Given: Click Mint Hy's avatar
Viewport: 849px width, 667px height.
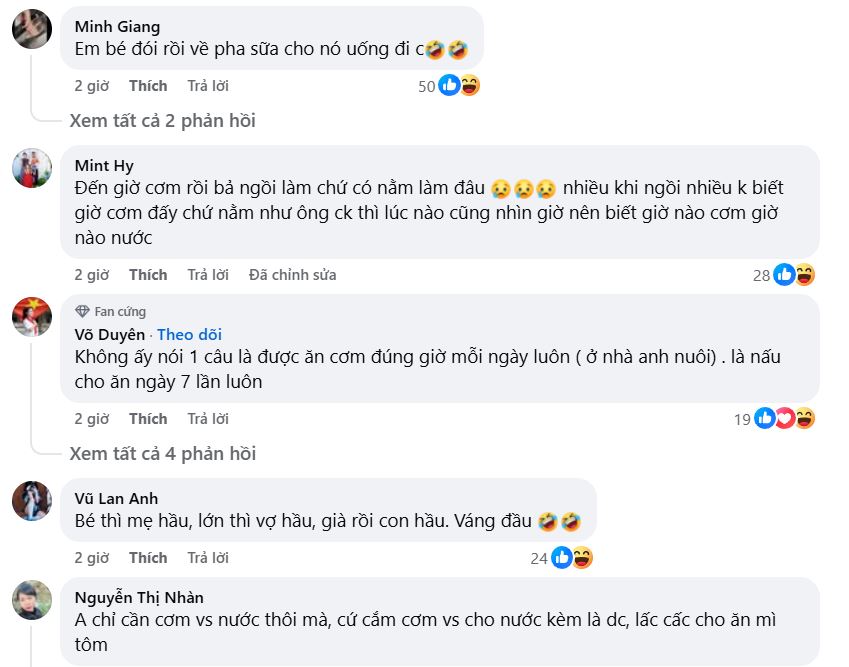Looking at the screenshot, I should pyautogui.click(x=31, y=167).
